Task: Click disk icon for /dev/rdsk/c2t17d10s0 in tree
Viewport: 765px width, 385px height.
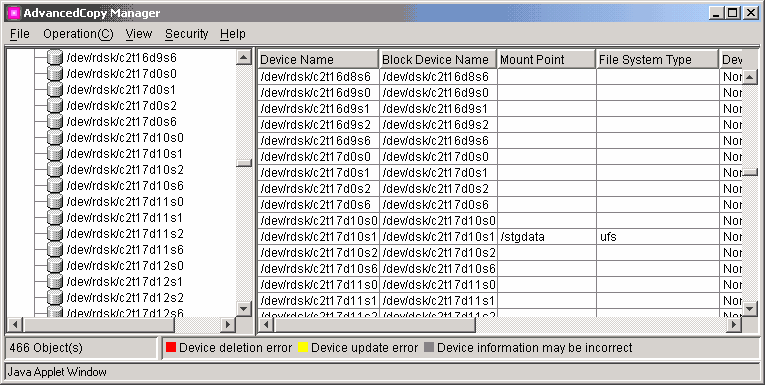Action: click(x=55, y=138)
